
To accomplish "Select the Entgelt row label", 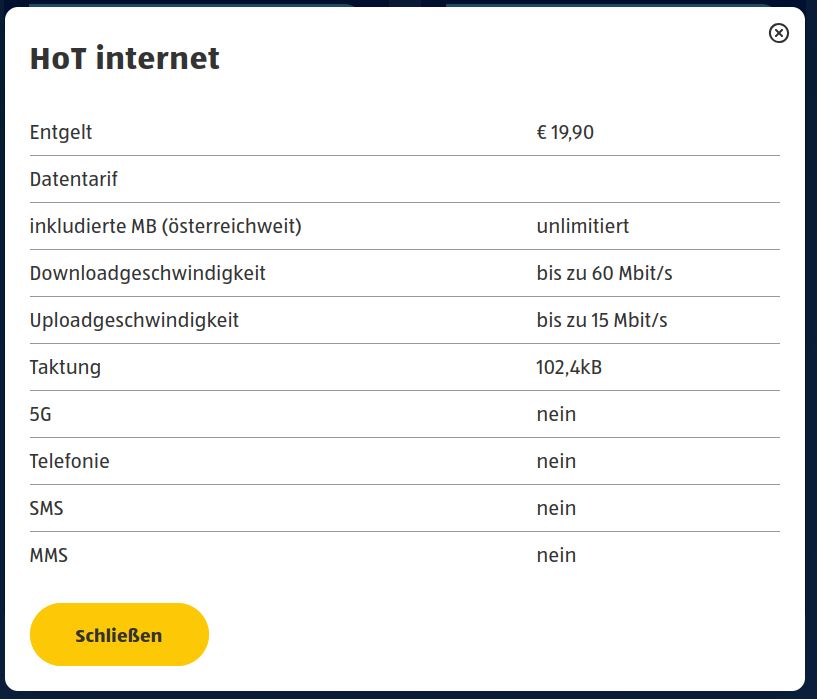I will point(61,132).
